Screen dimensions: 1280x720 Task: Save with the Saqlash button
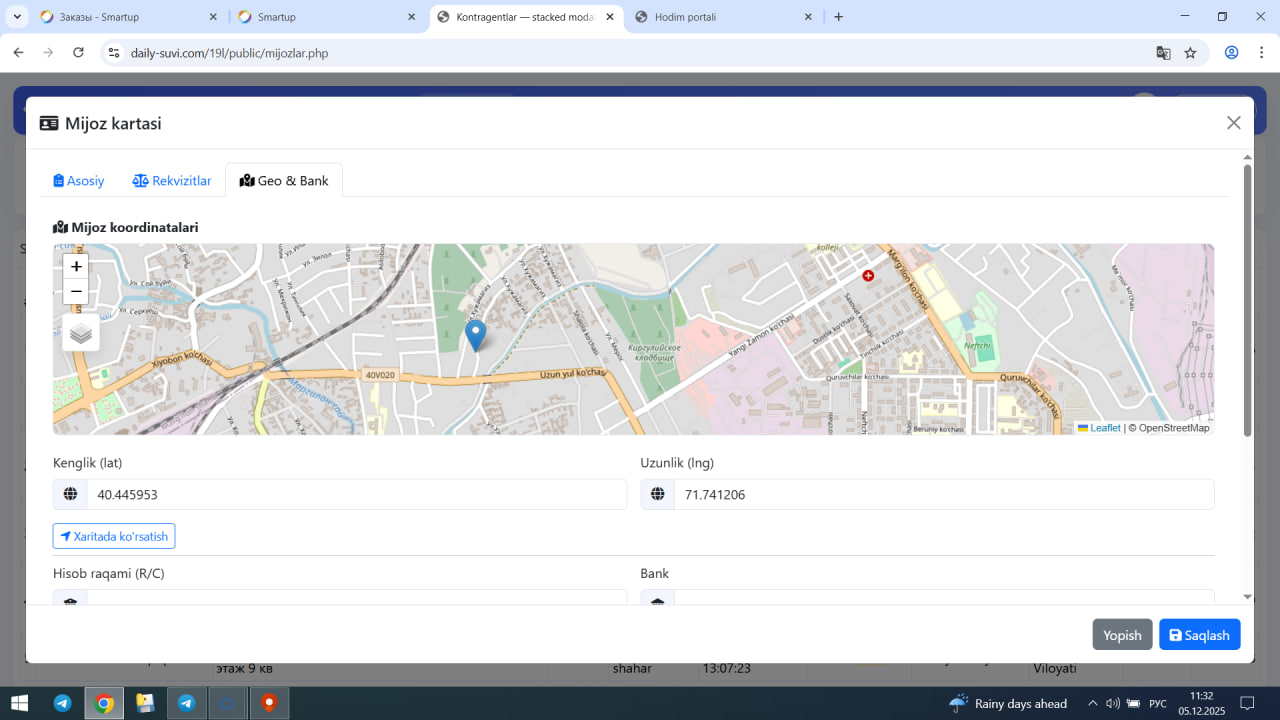click(x=1199, y=635)
